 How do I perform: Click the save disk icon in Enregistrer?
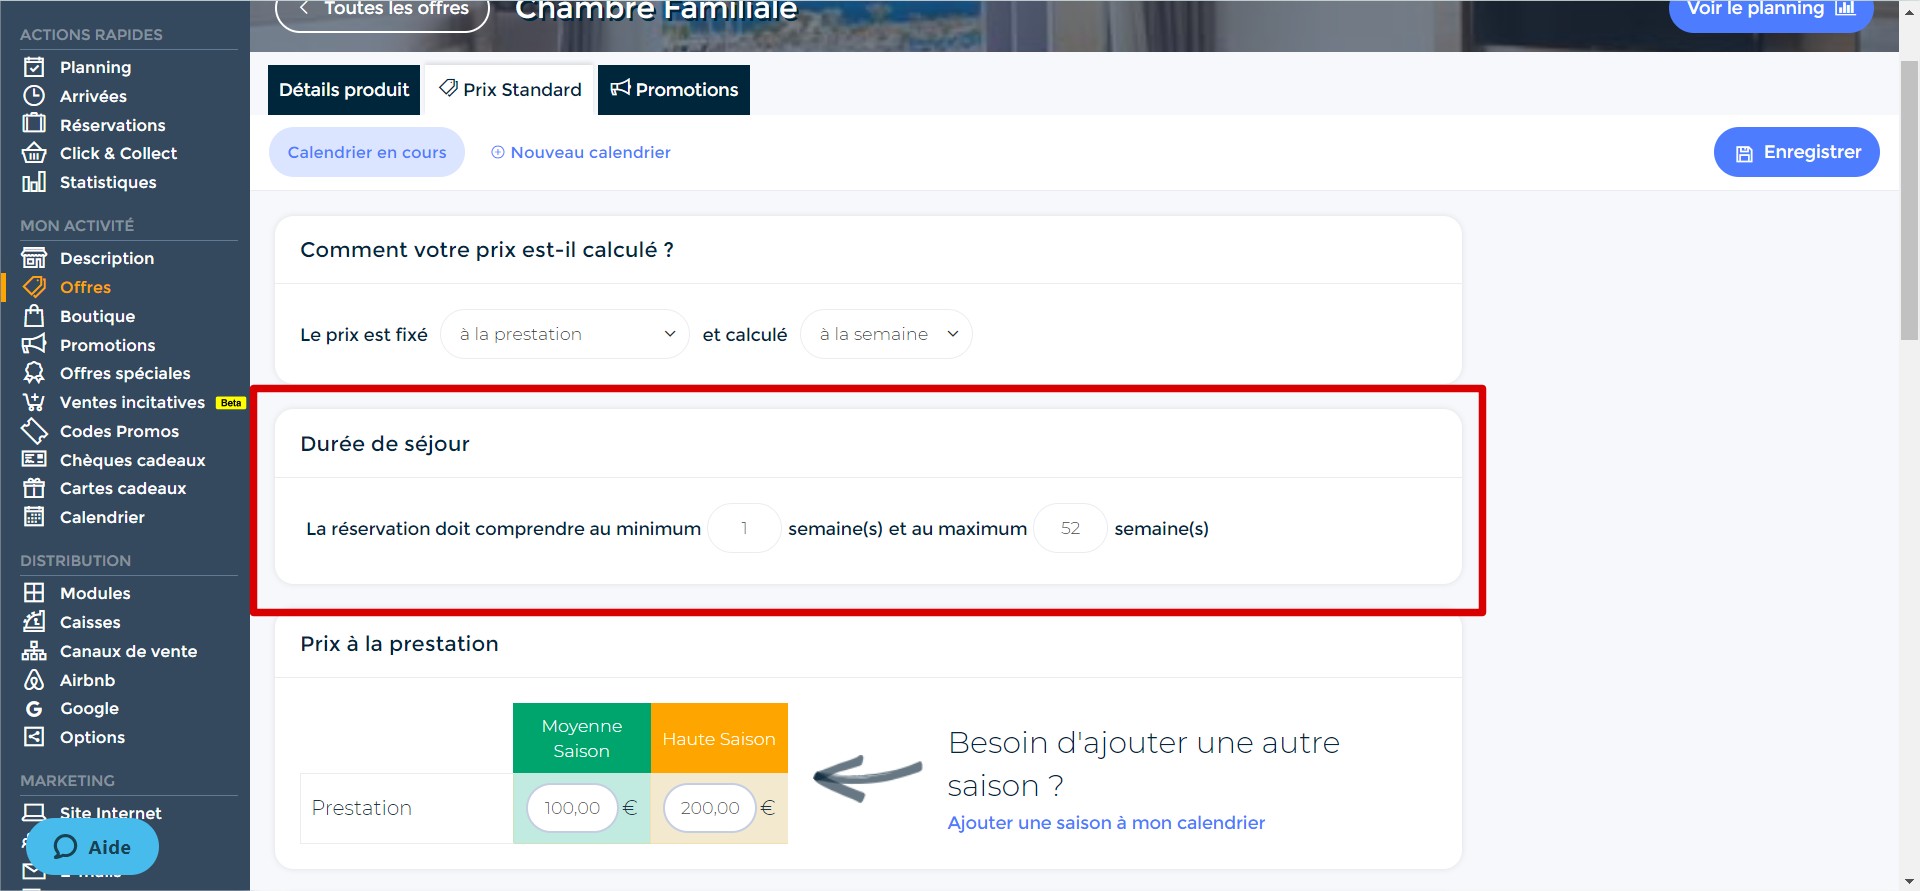pyautogui.click(x=1744, y=153)
